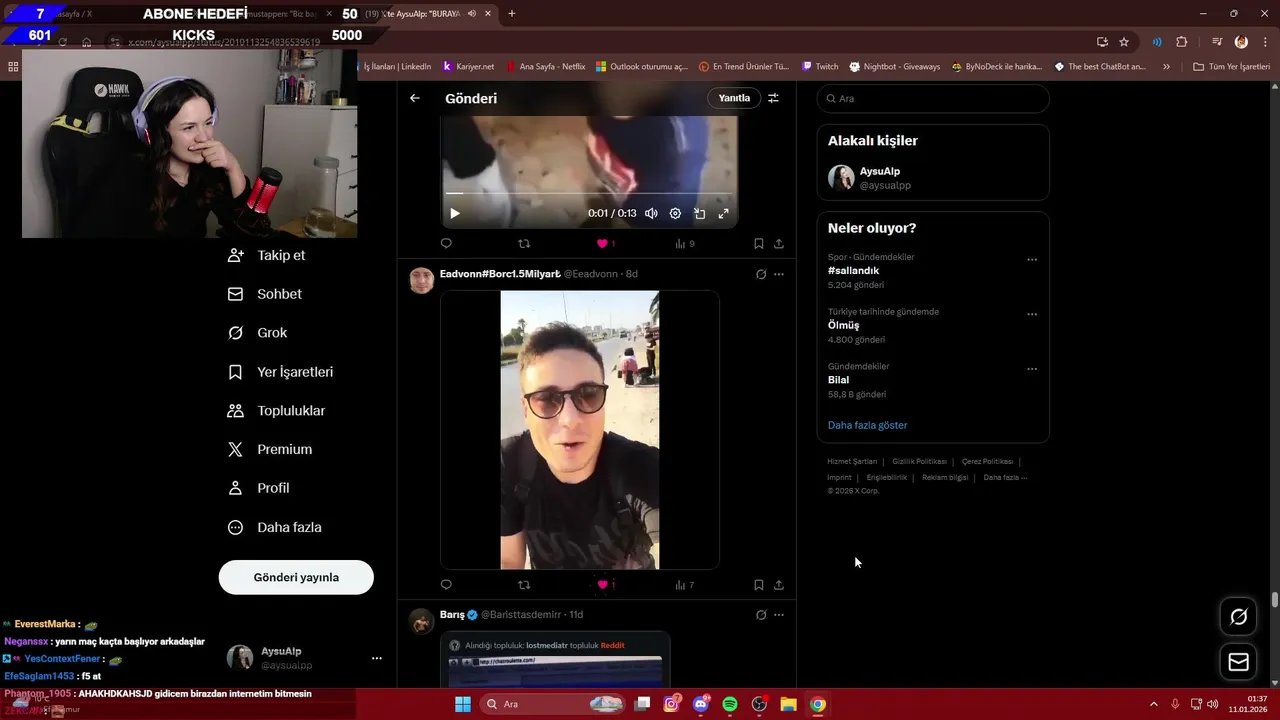Open the Takip et menu item
The height and width of the screenshot is (720, 1280).
[x=267, y=255]
